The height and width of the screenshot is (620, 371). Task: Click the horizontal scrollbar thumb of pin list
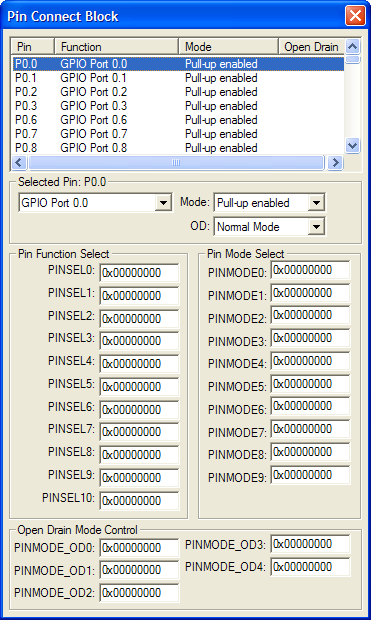tap(176, 162)
